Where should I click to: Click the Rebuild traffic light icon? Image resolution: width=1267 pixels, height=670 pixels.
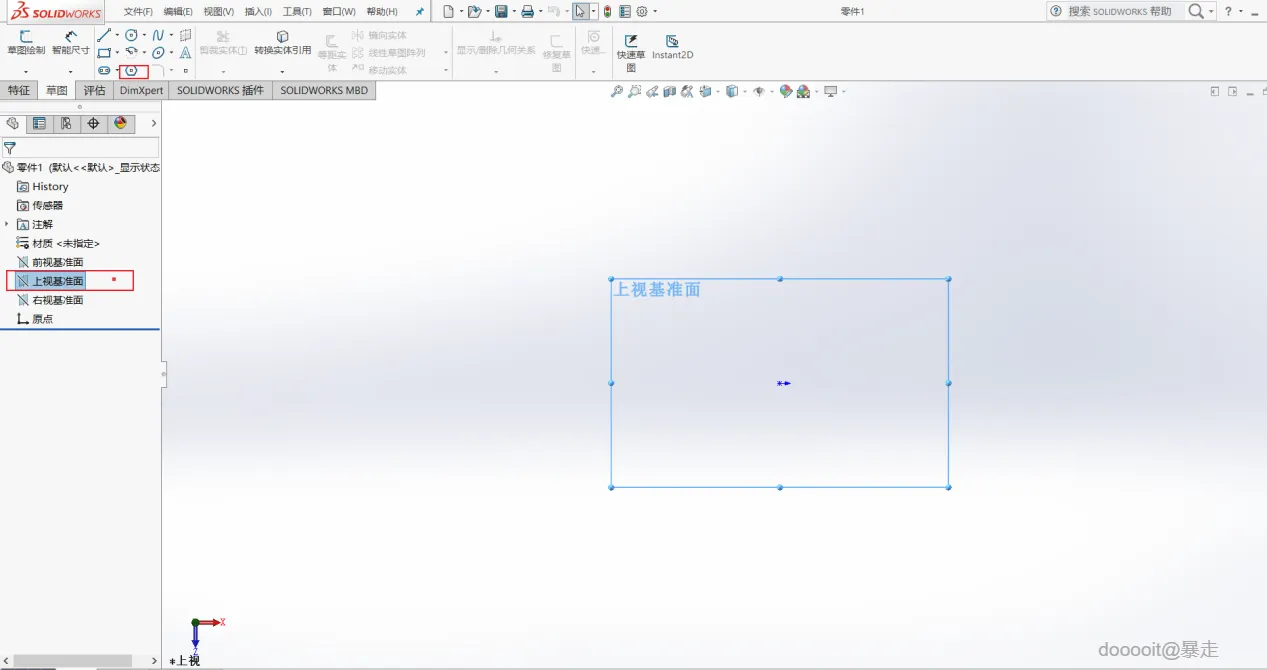[607, 11]
